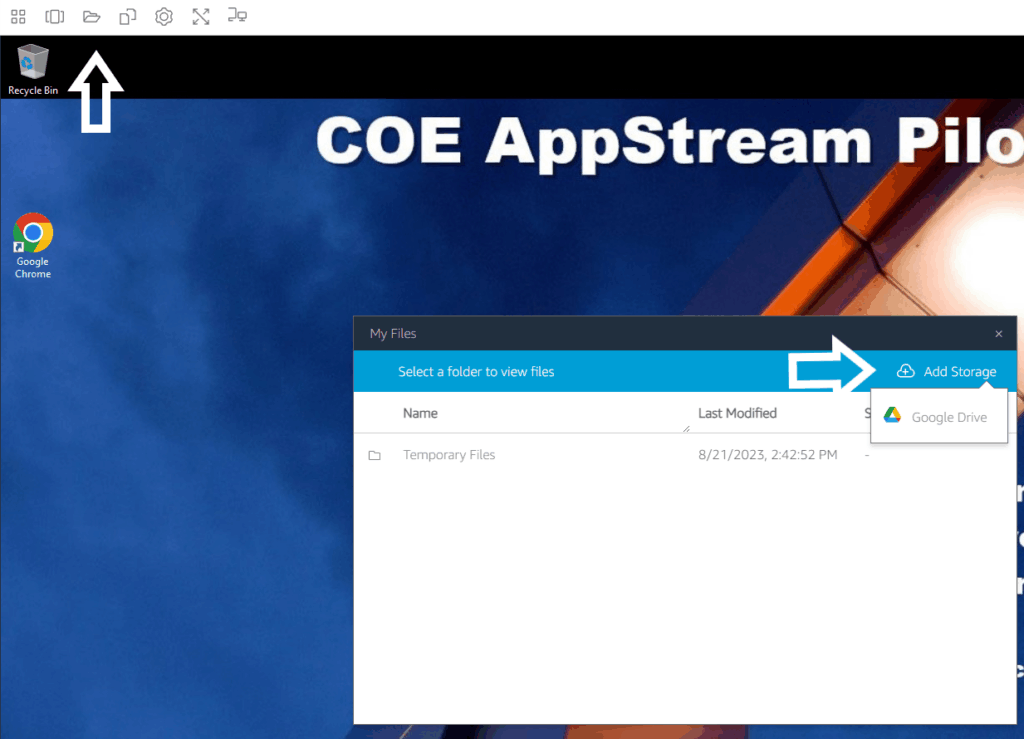Image resolution: width=1024 pixels, height=739 pixels.
Task: Sort by the Last Modified column header
Action: [737, 413]
